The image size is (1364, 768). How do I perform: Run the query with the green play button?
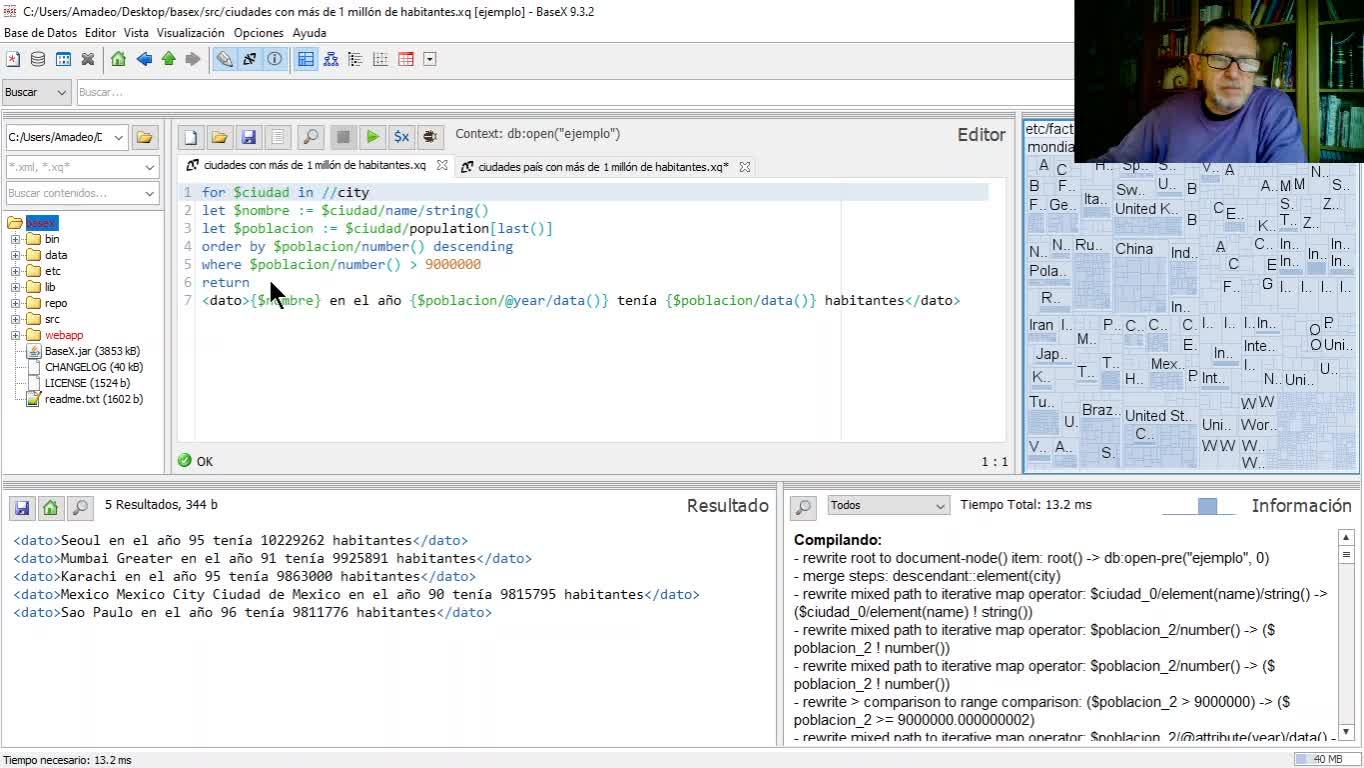[x=372, y=137]
